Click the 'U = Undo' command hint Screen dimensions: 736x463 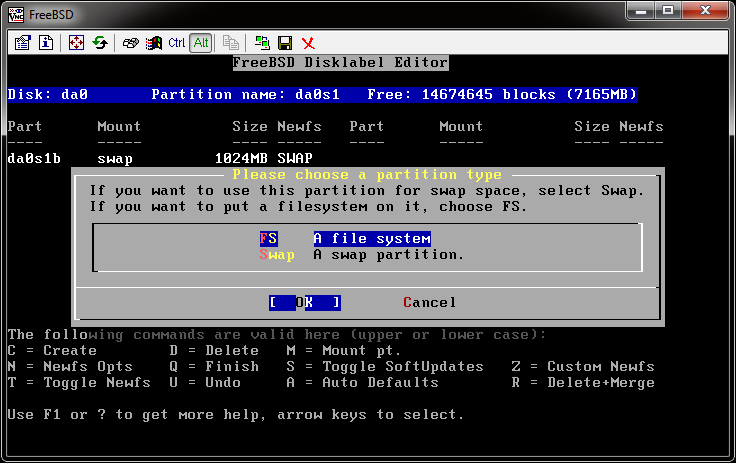(205, 382)
